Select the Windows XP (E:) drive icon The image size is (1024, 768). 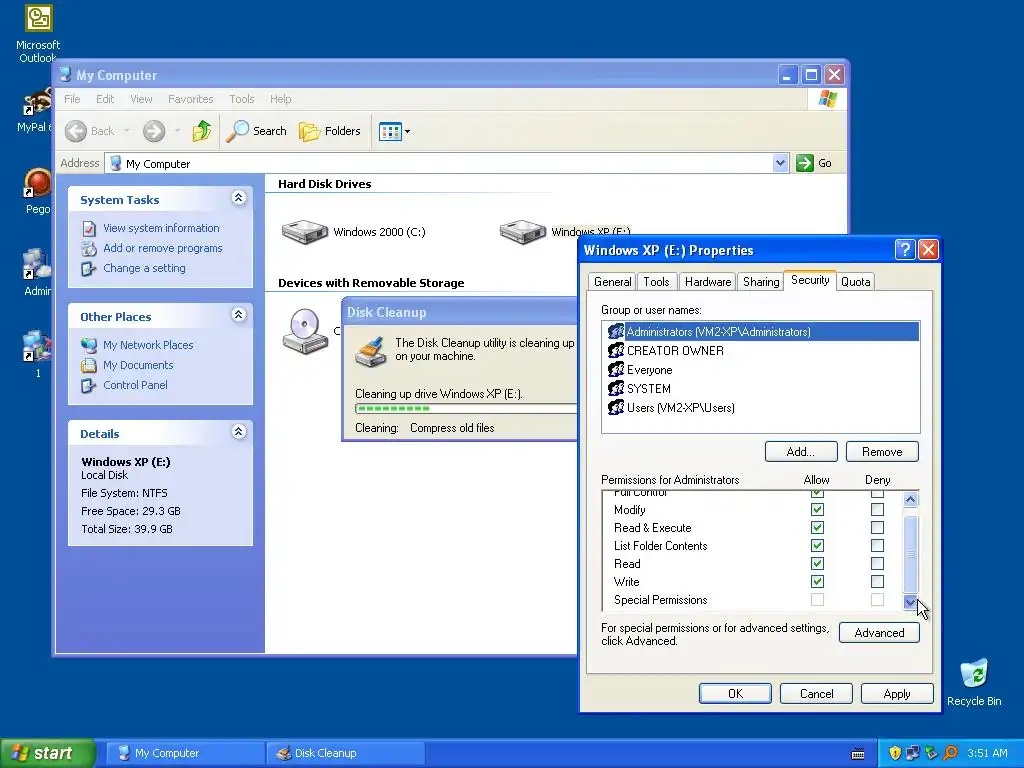(x=522, y=232)
